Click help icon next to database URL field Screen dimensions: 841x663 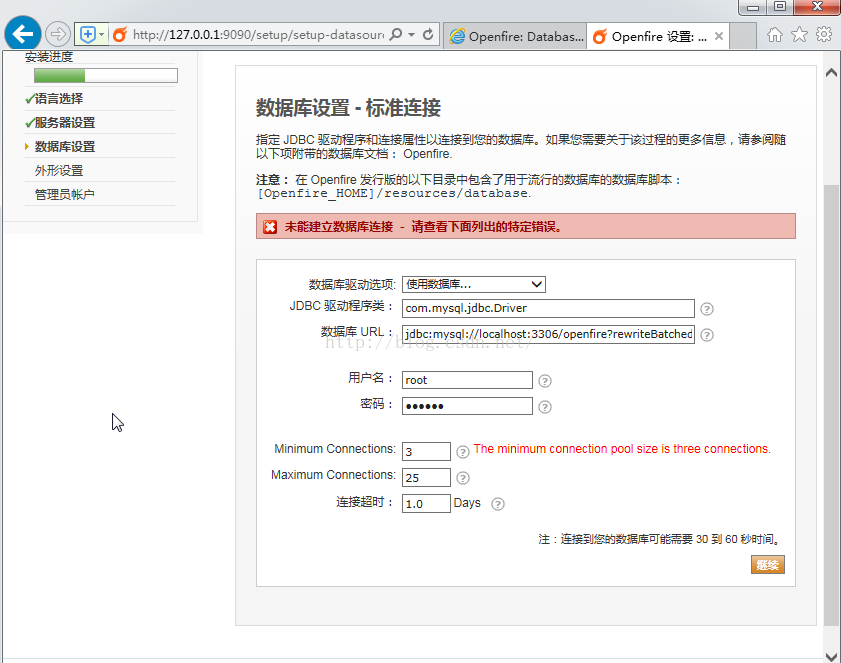(x=707, y=335)
